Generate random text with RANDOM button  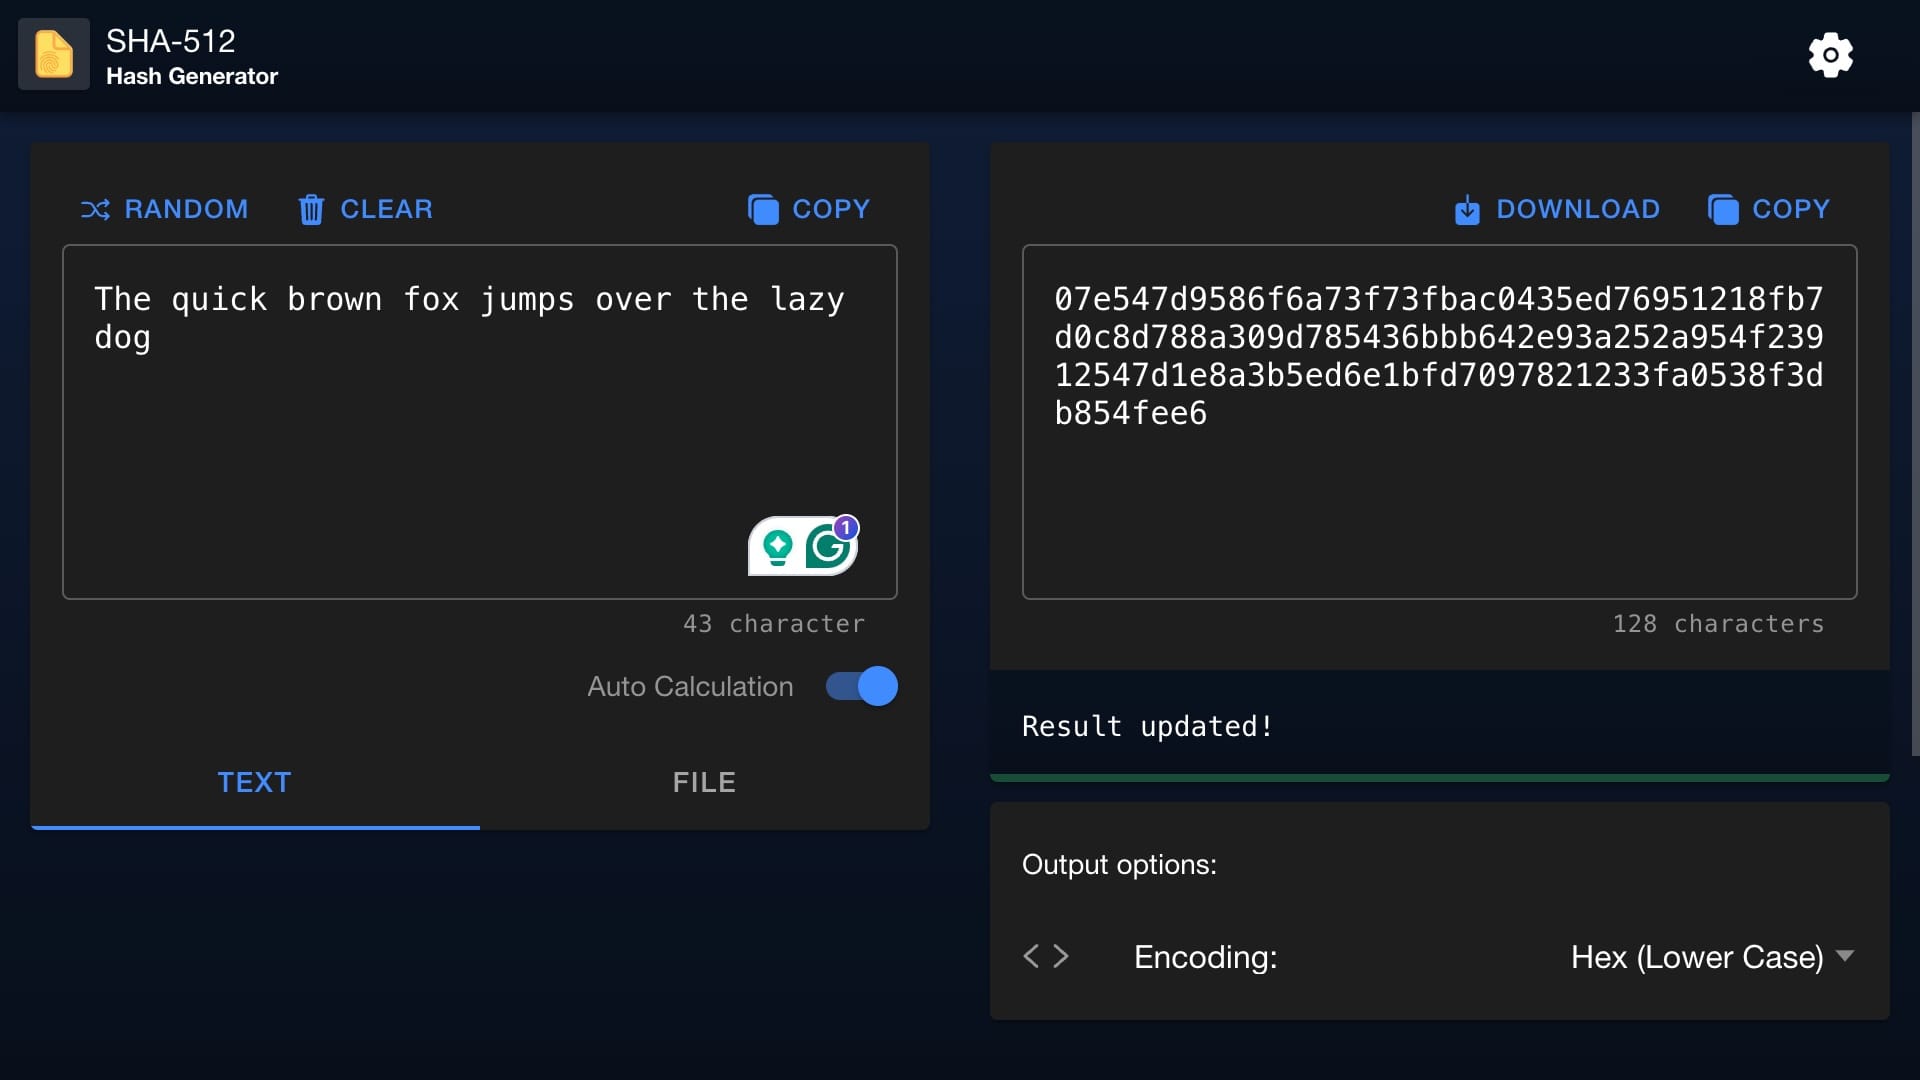[165, 209]
